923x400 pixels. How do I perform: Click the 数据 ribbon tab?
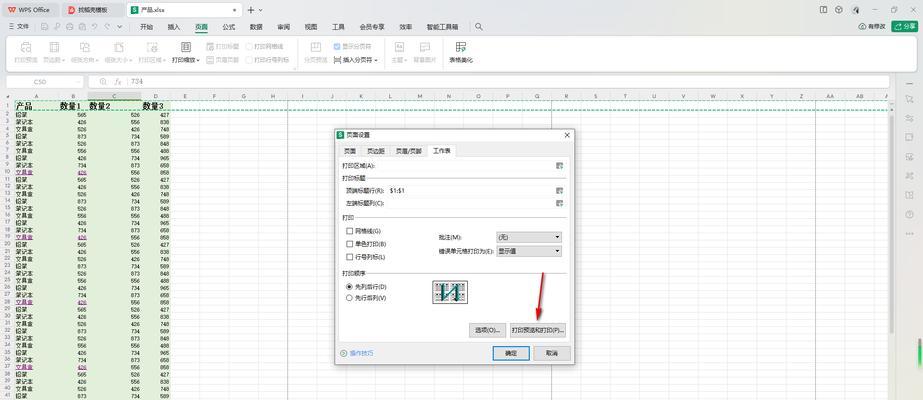pyautogui.click(x=256, y=26)
